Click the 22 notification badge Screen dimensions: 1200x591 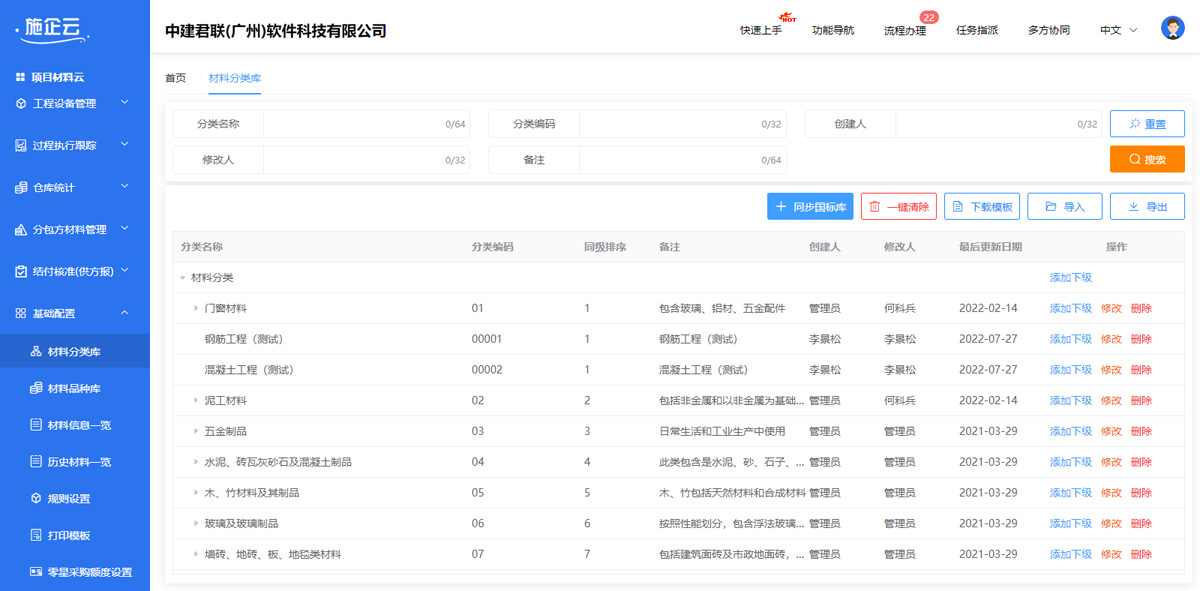tap(929, 17)
